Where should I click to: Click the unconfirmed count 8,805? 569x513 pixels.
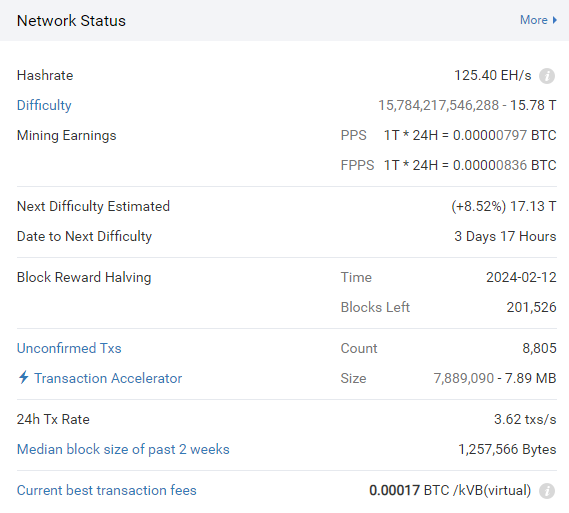click(539, 348)
